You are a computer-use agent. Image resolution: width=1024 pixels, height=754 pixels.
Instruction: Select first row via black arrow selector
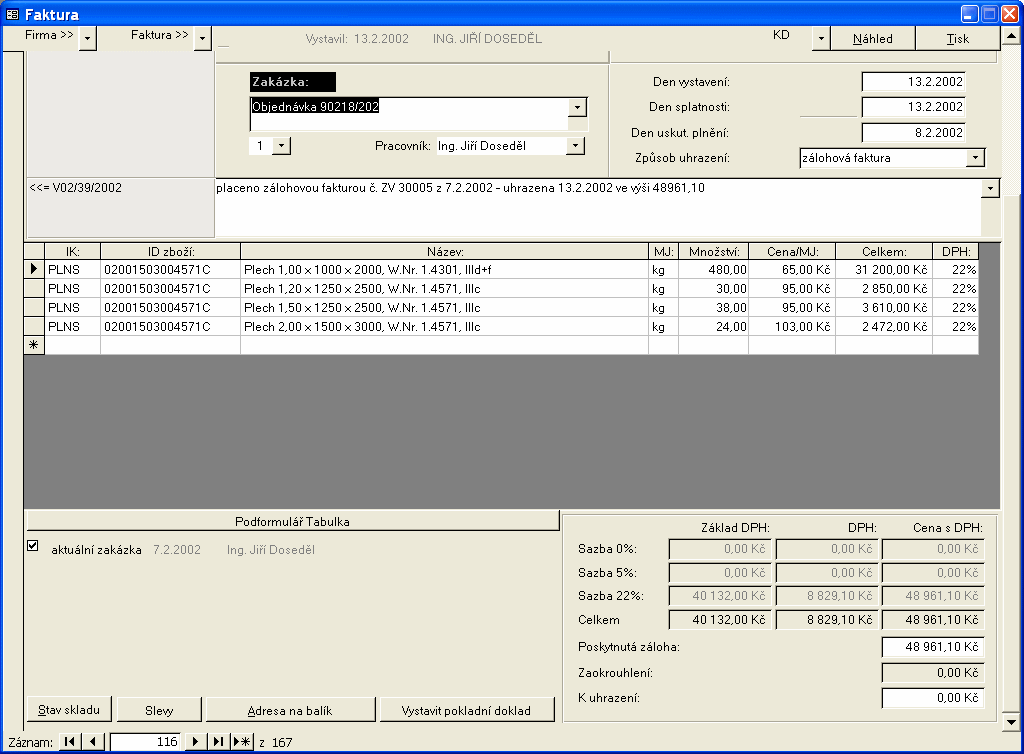click(x=34, y=269)
